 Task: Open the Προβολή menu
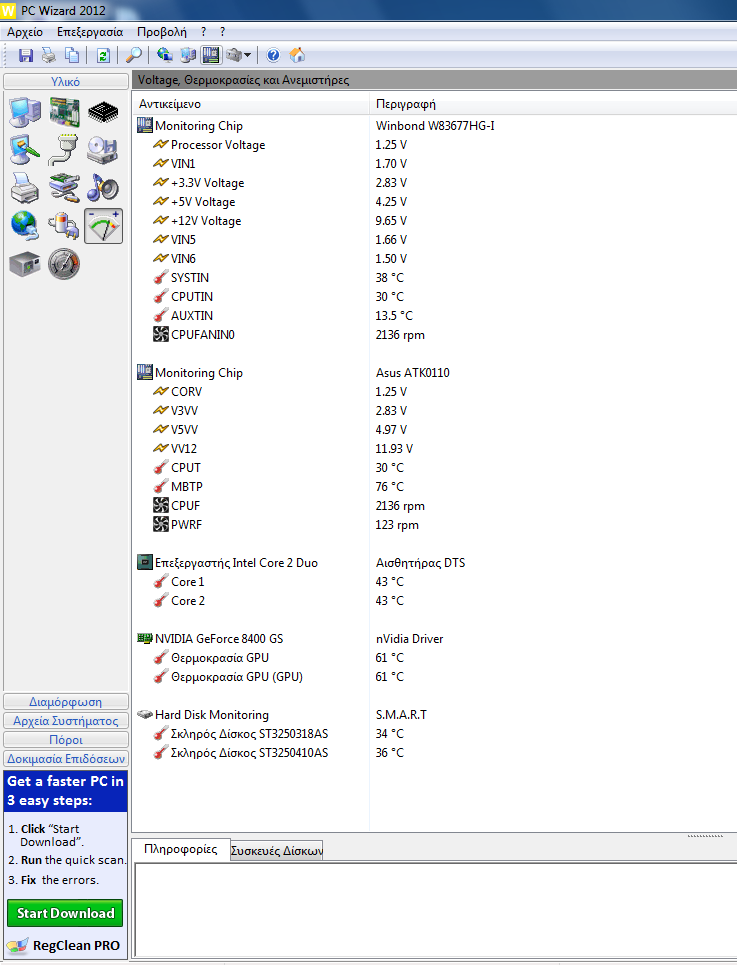pyautogui.click(x=162, y=32)
